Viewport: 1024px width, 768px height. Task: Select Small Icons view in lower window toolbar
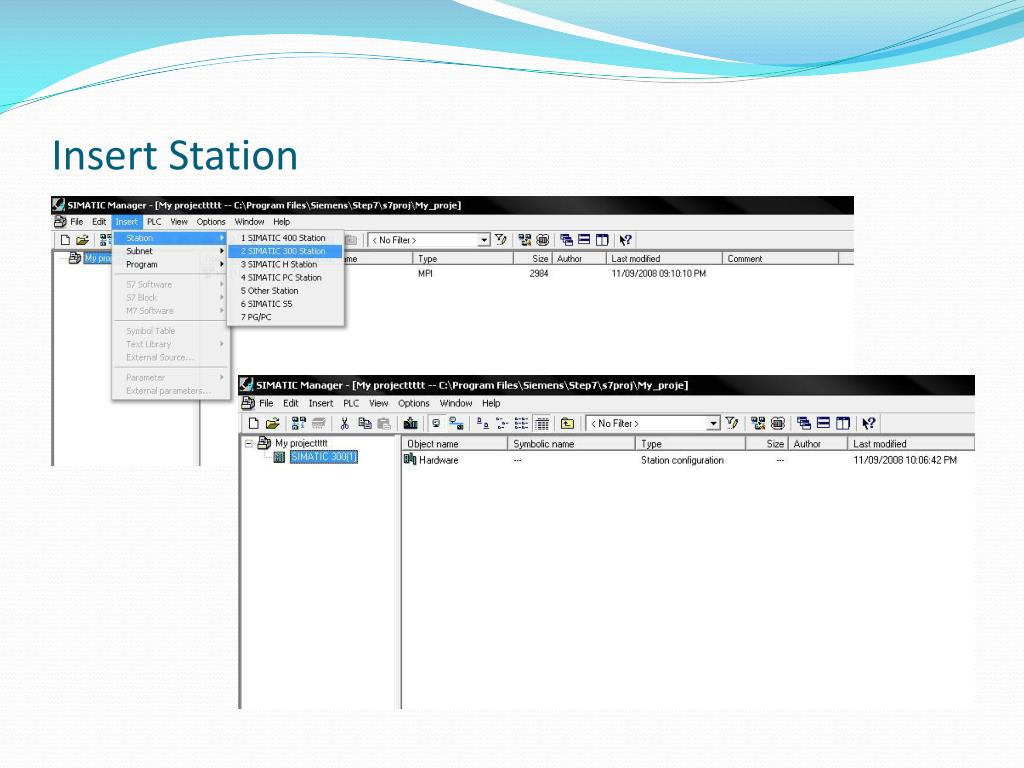[502, 423]
